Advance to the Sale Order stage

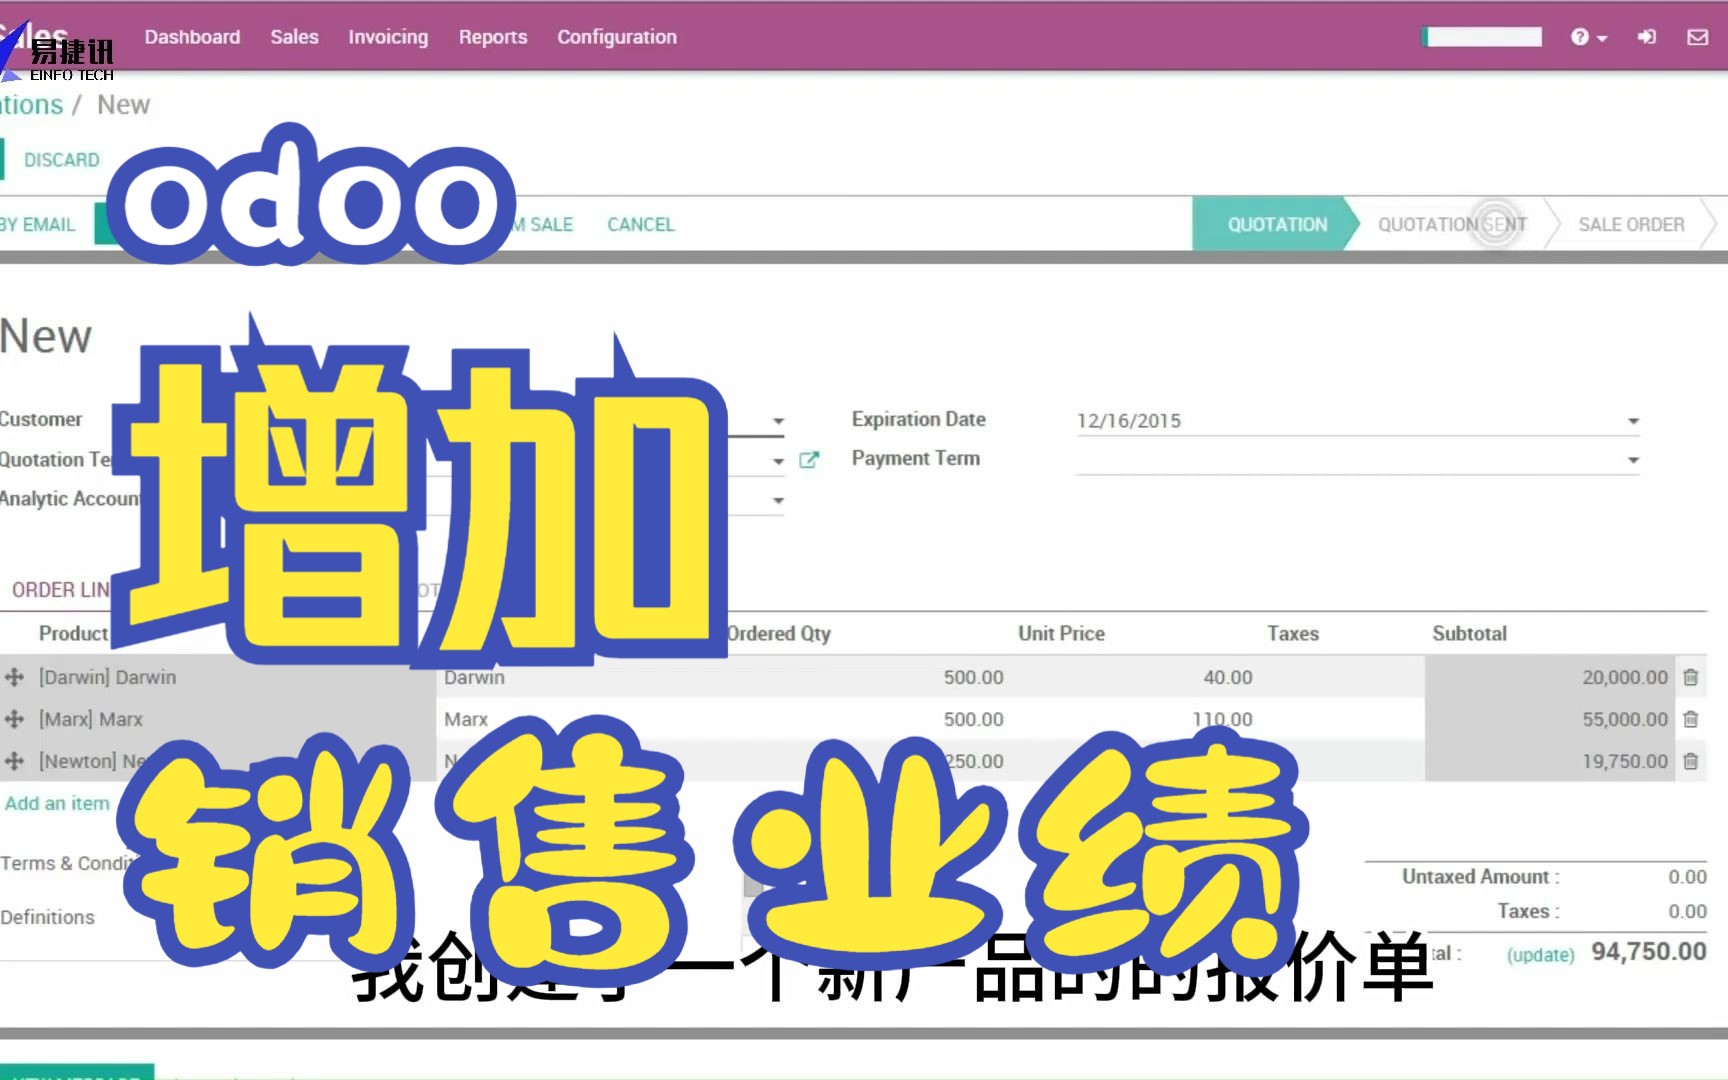click(1631, 224)
